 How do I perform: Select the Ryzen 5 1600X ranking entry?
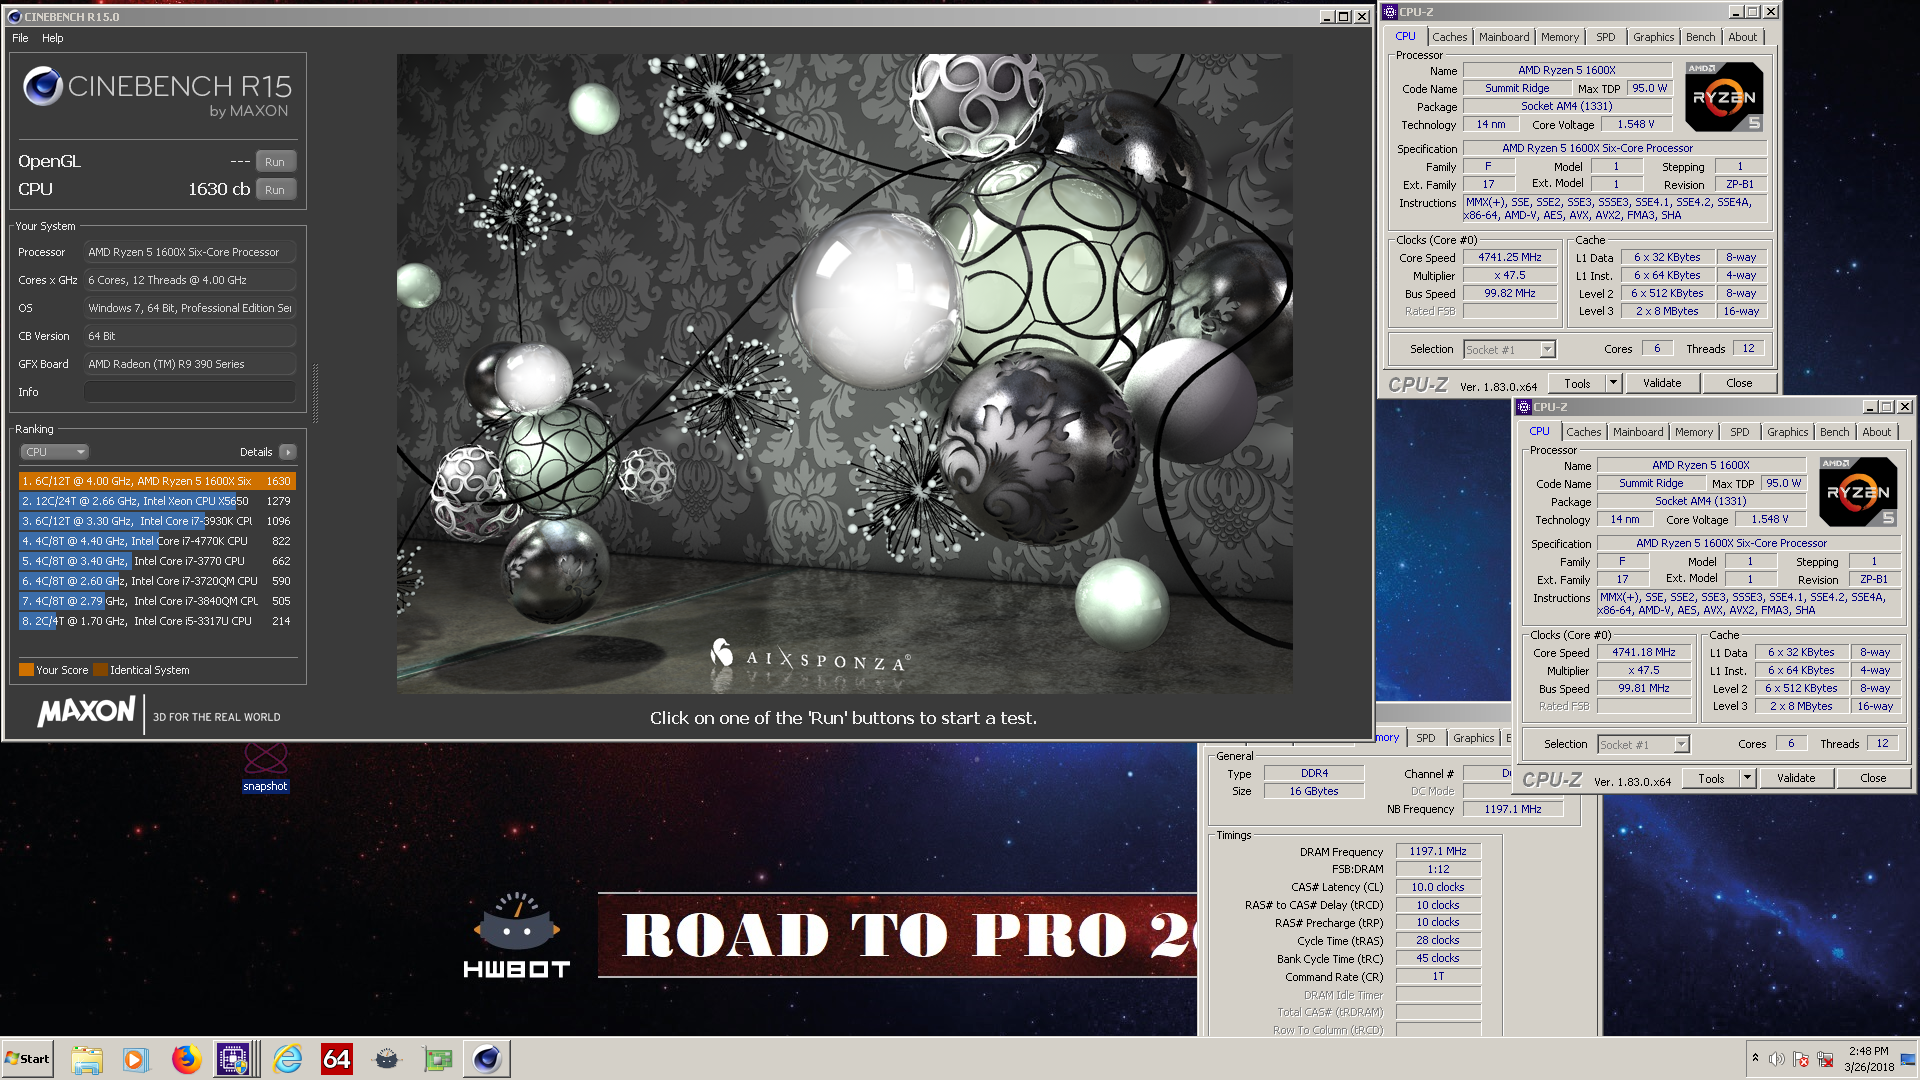[x=157, y=481]
